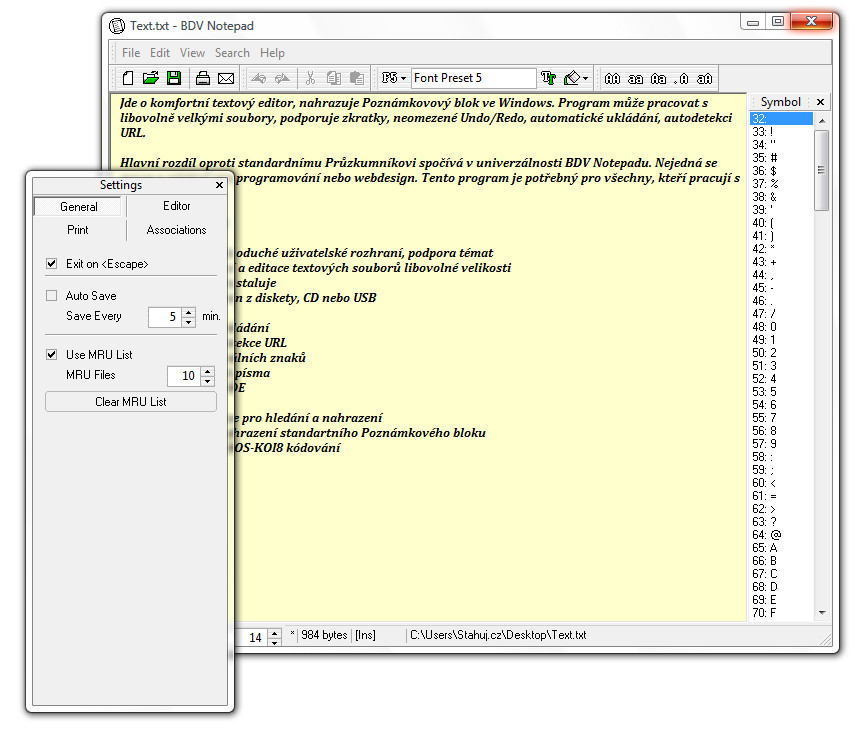Cut selection using scissors icon
Image resolution: width=865 pixels, height=731 pixels.
pos(310,78)
